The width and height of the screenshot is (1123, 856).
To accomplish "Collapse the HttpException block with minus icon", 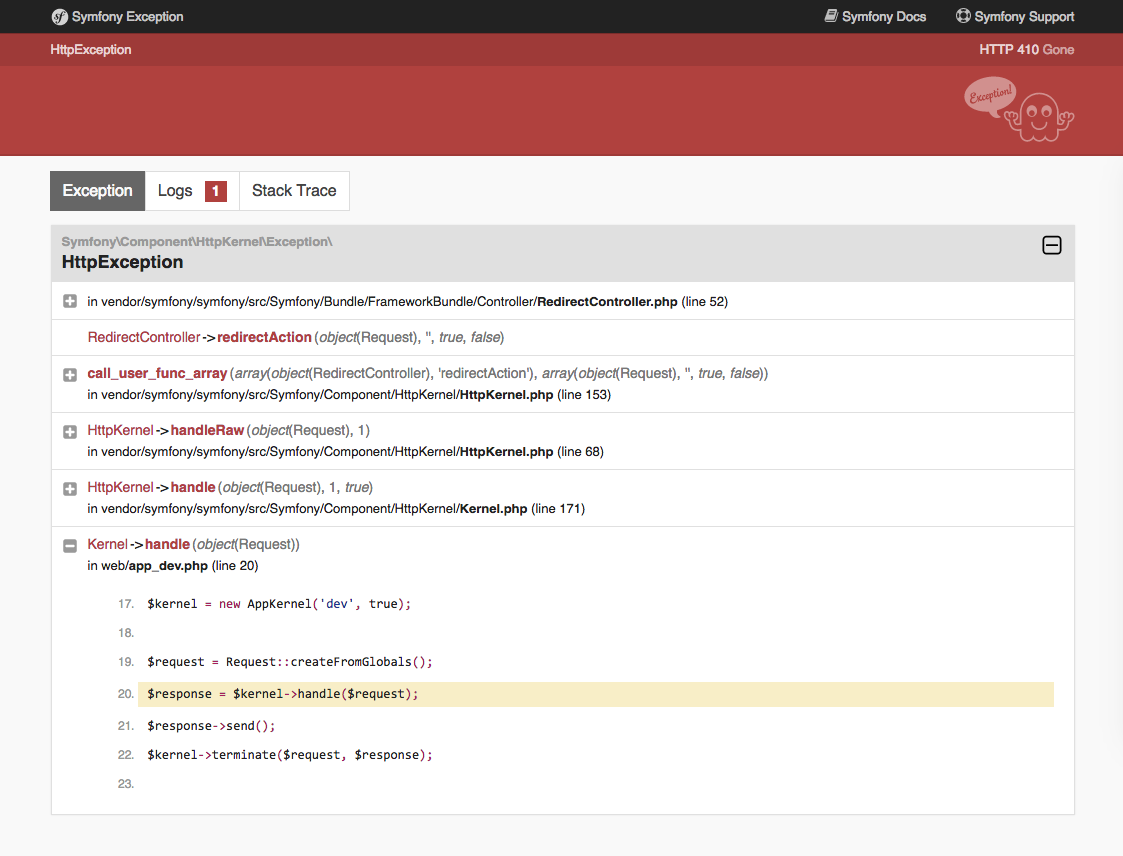I will point(1051,246).
